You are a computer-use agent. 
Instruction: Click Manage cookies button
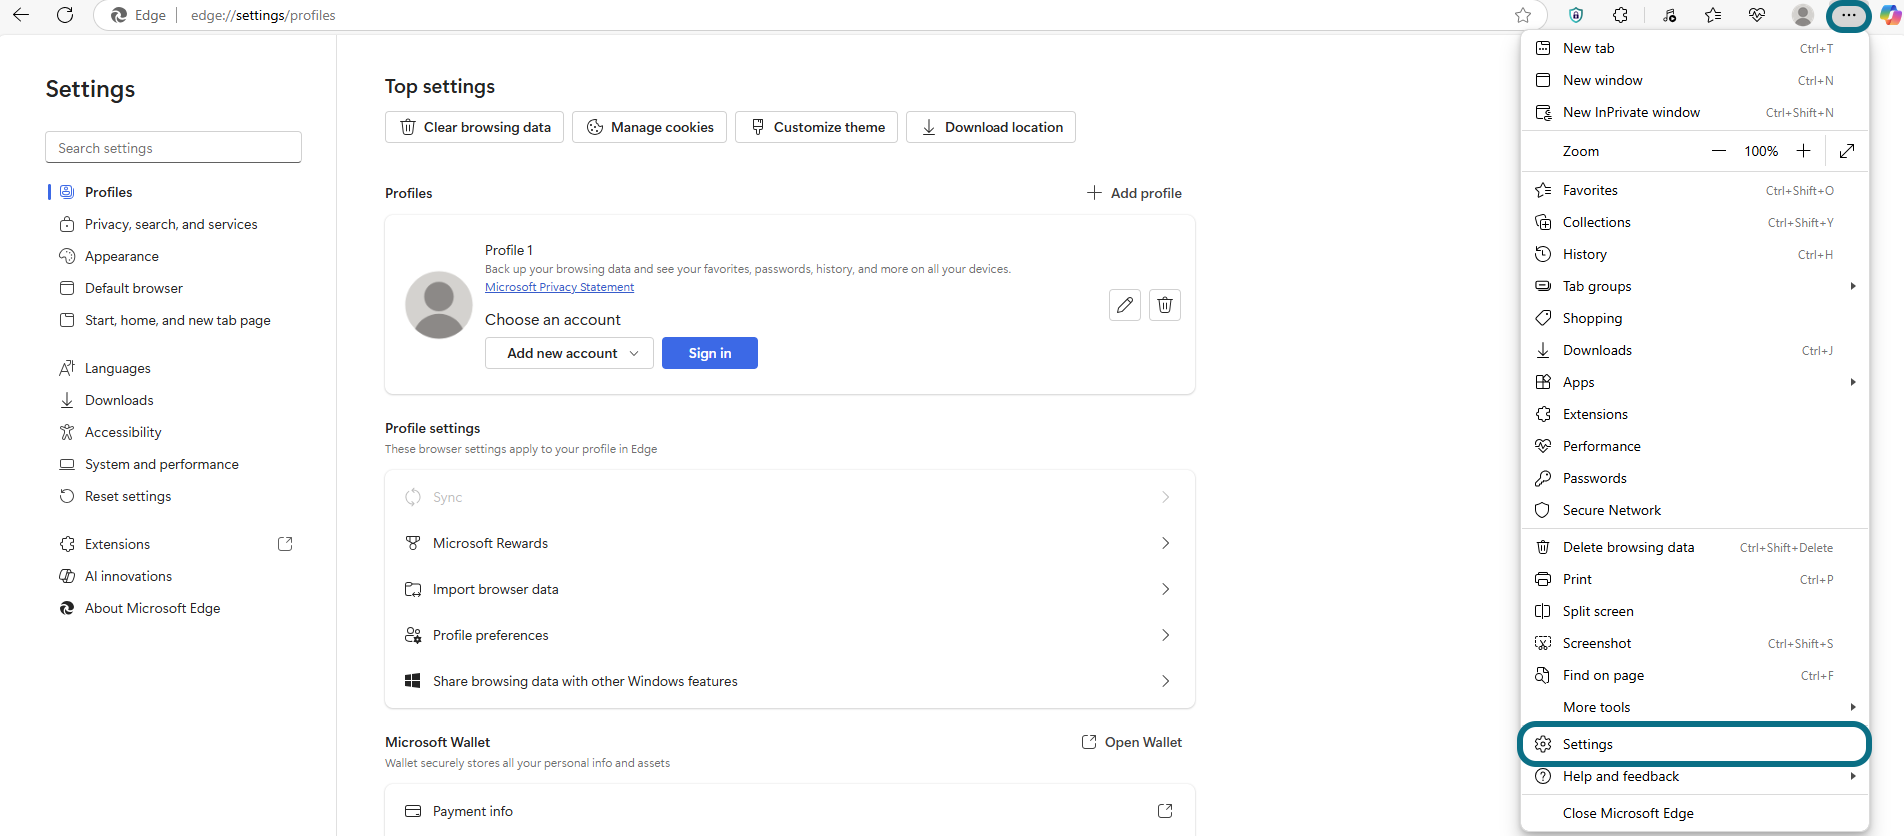[x=650, y=127]
